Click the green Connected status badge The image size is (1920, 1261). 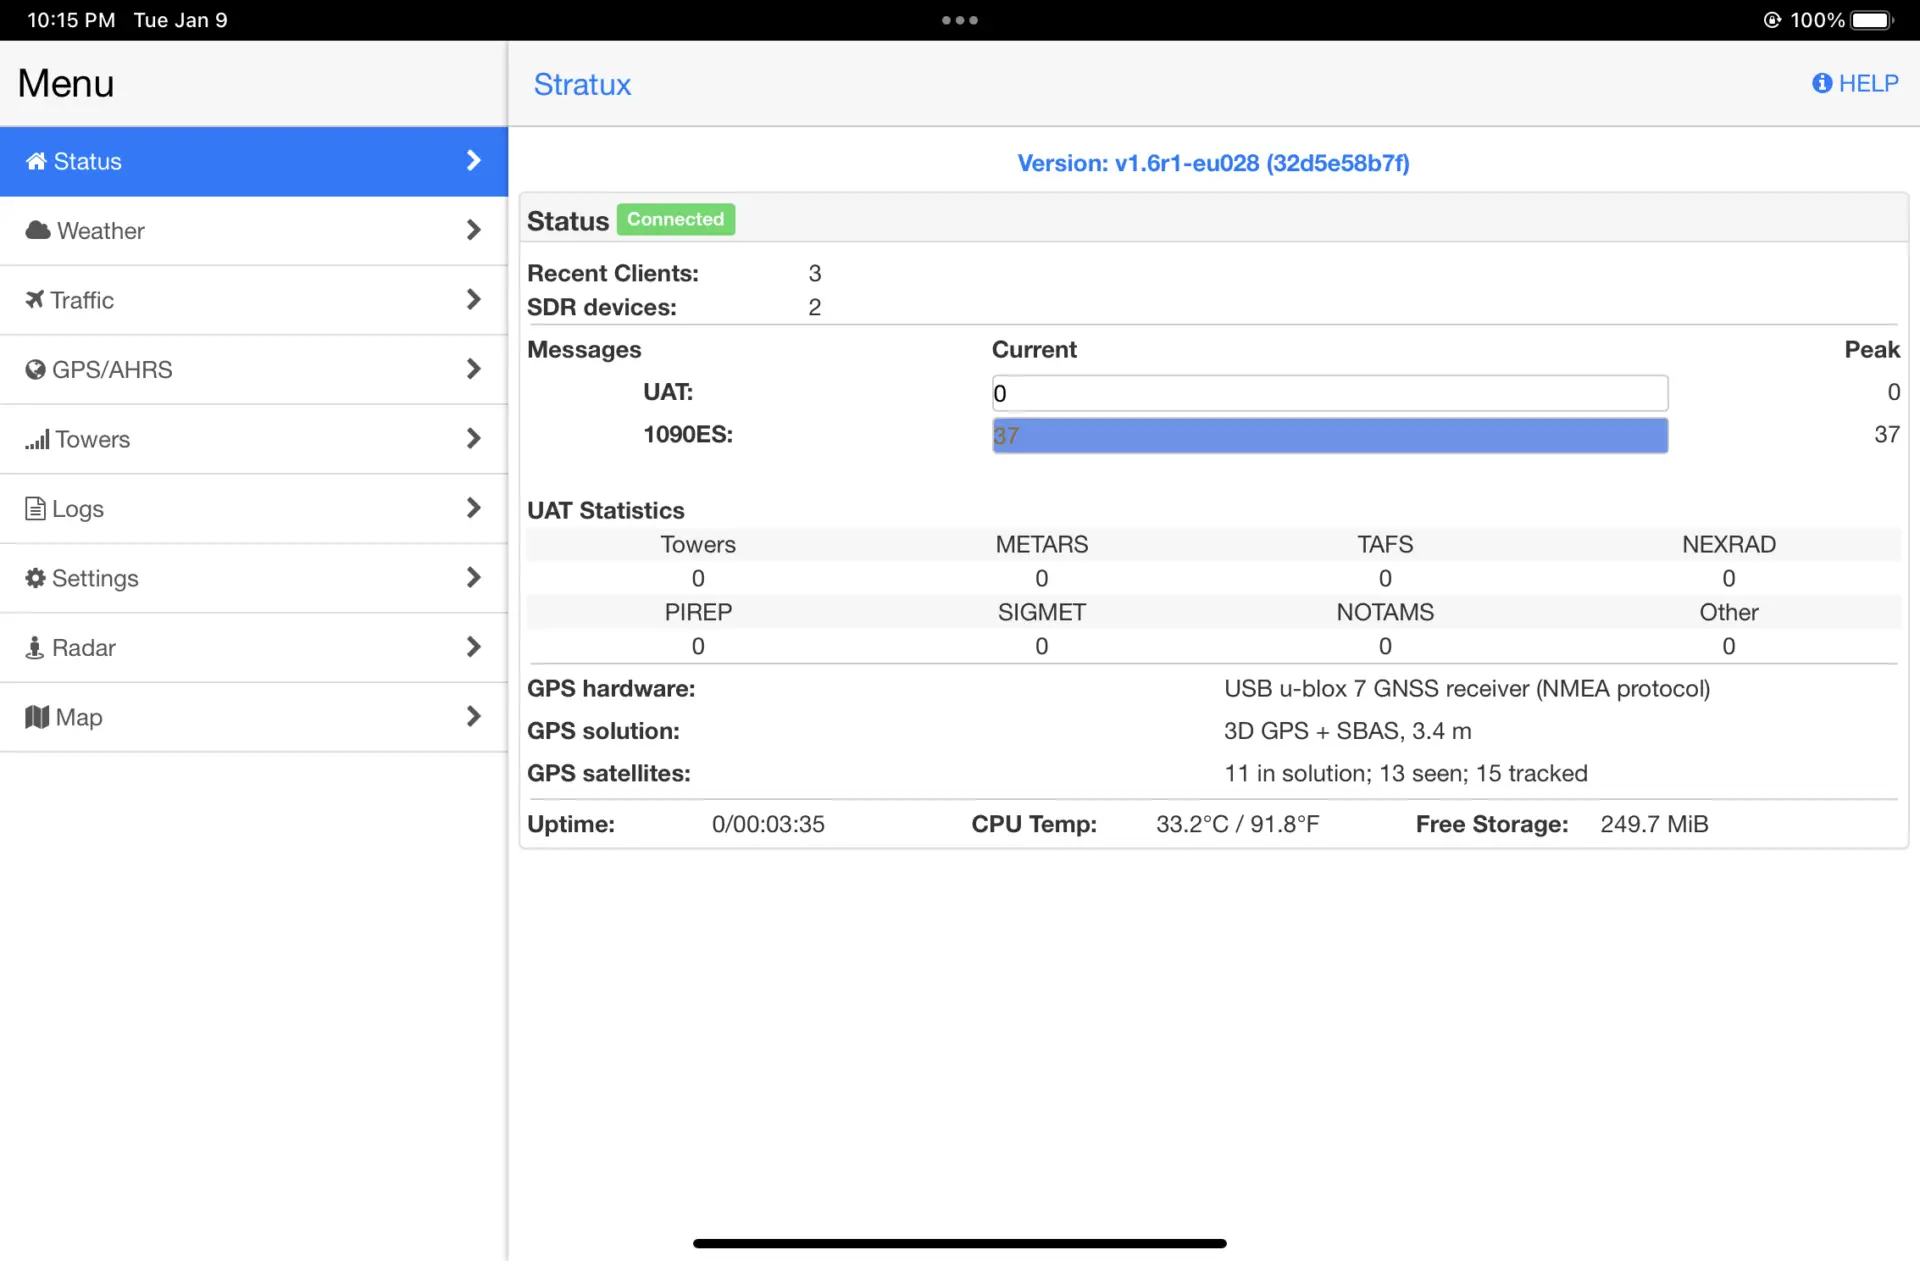click(676, 219)
